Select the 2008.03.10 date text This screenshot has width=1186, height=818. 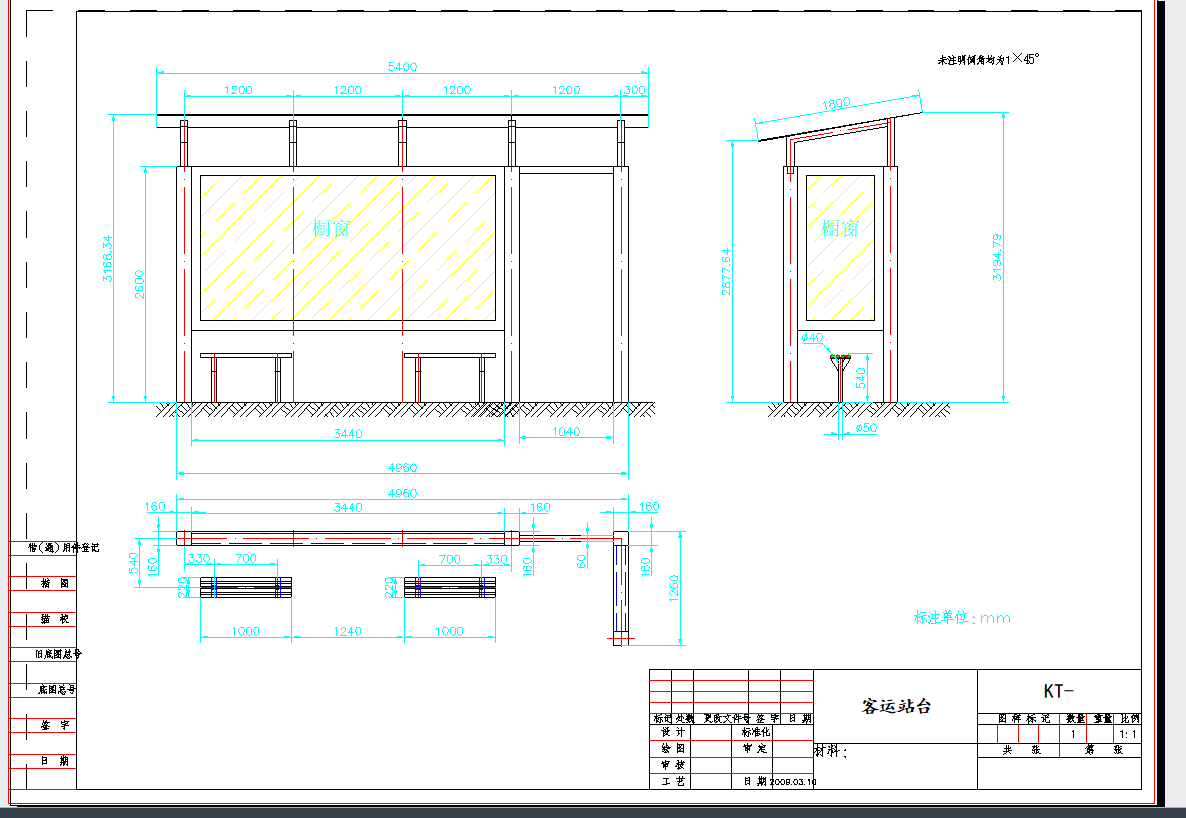click(792, 782)
